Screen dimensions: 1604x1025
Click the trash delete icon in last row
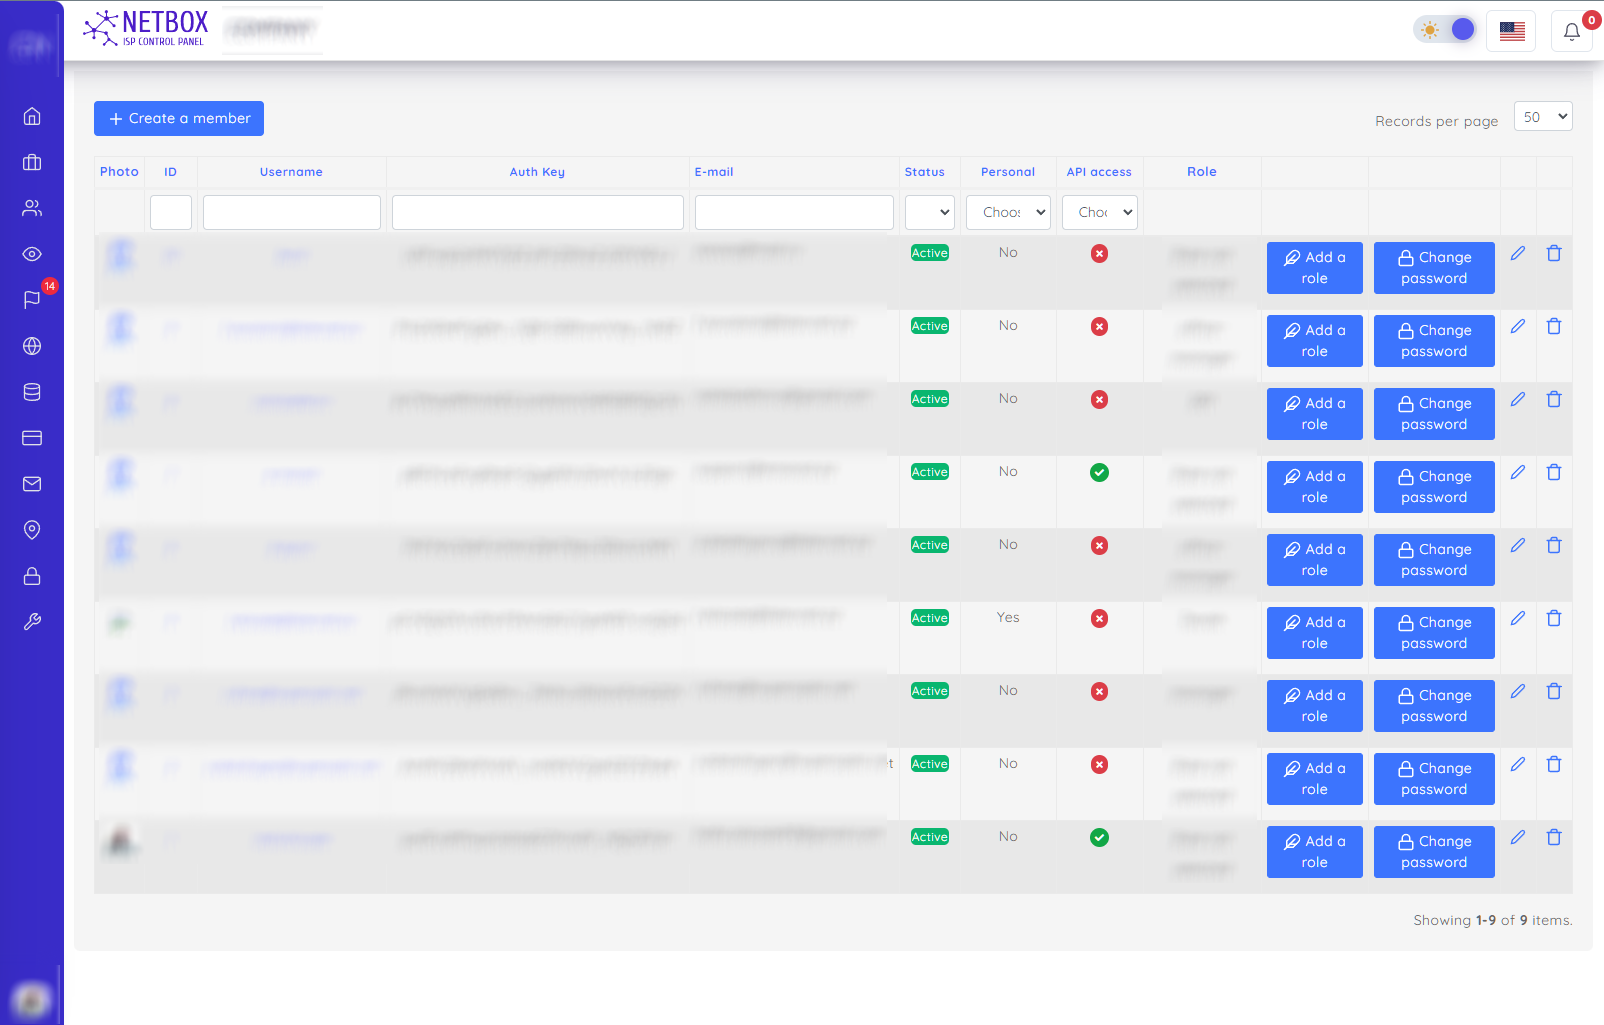[1554, 838]
